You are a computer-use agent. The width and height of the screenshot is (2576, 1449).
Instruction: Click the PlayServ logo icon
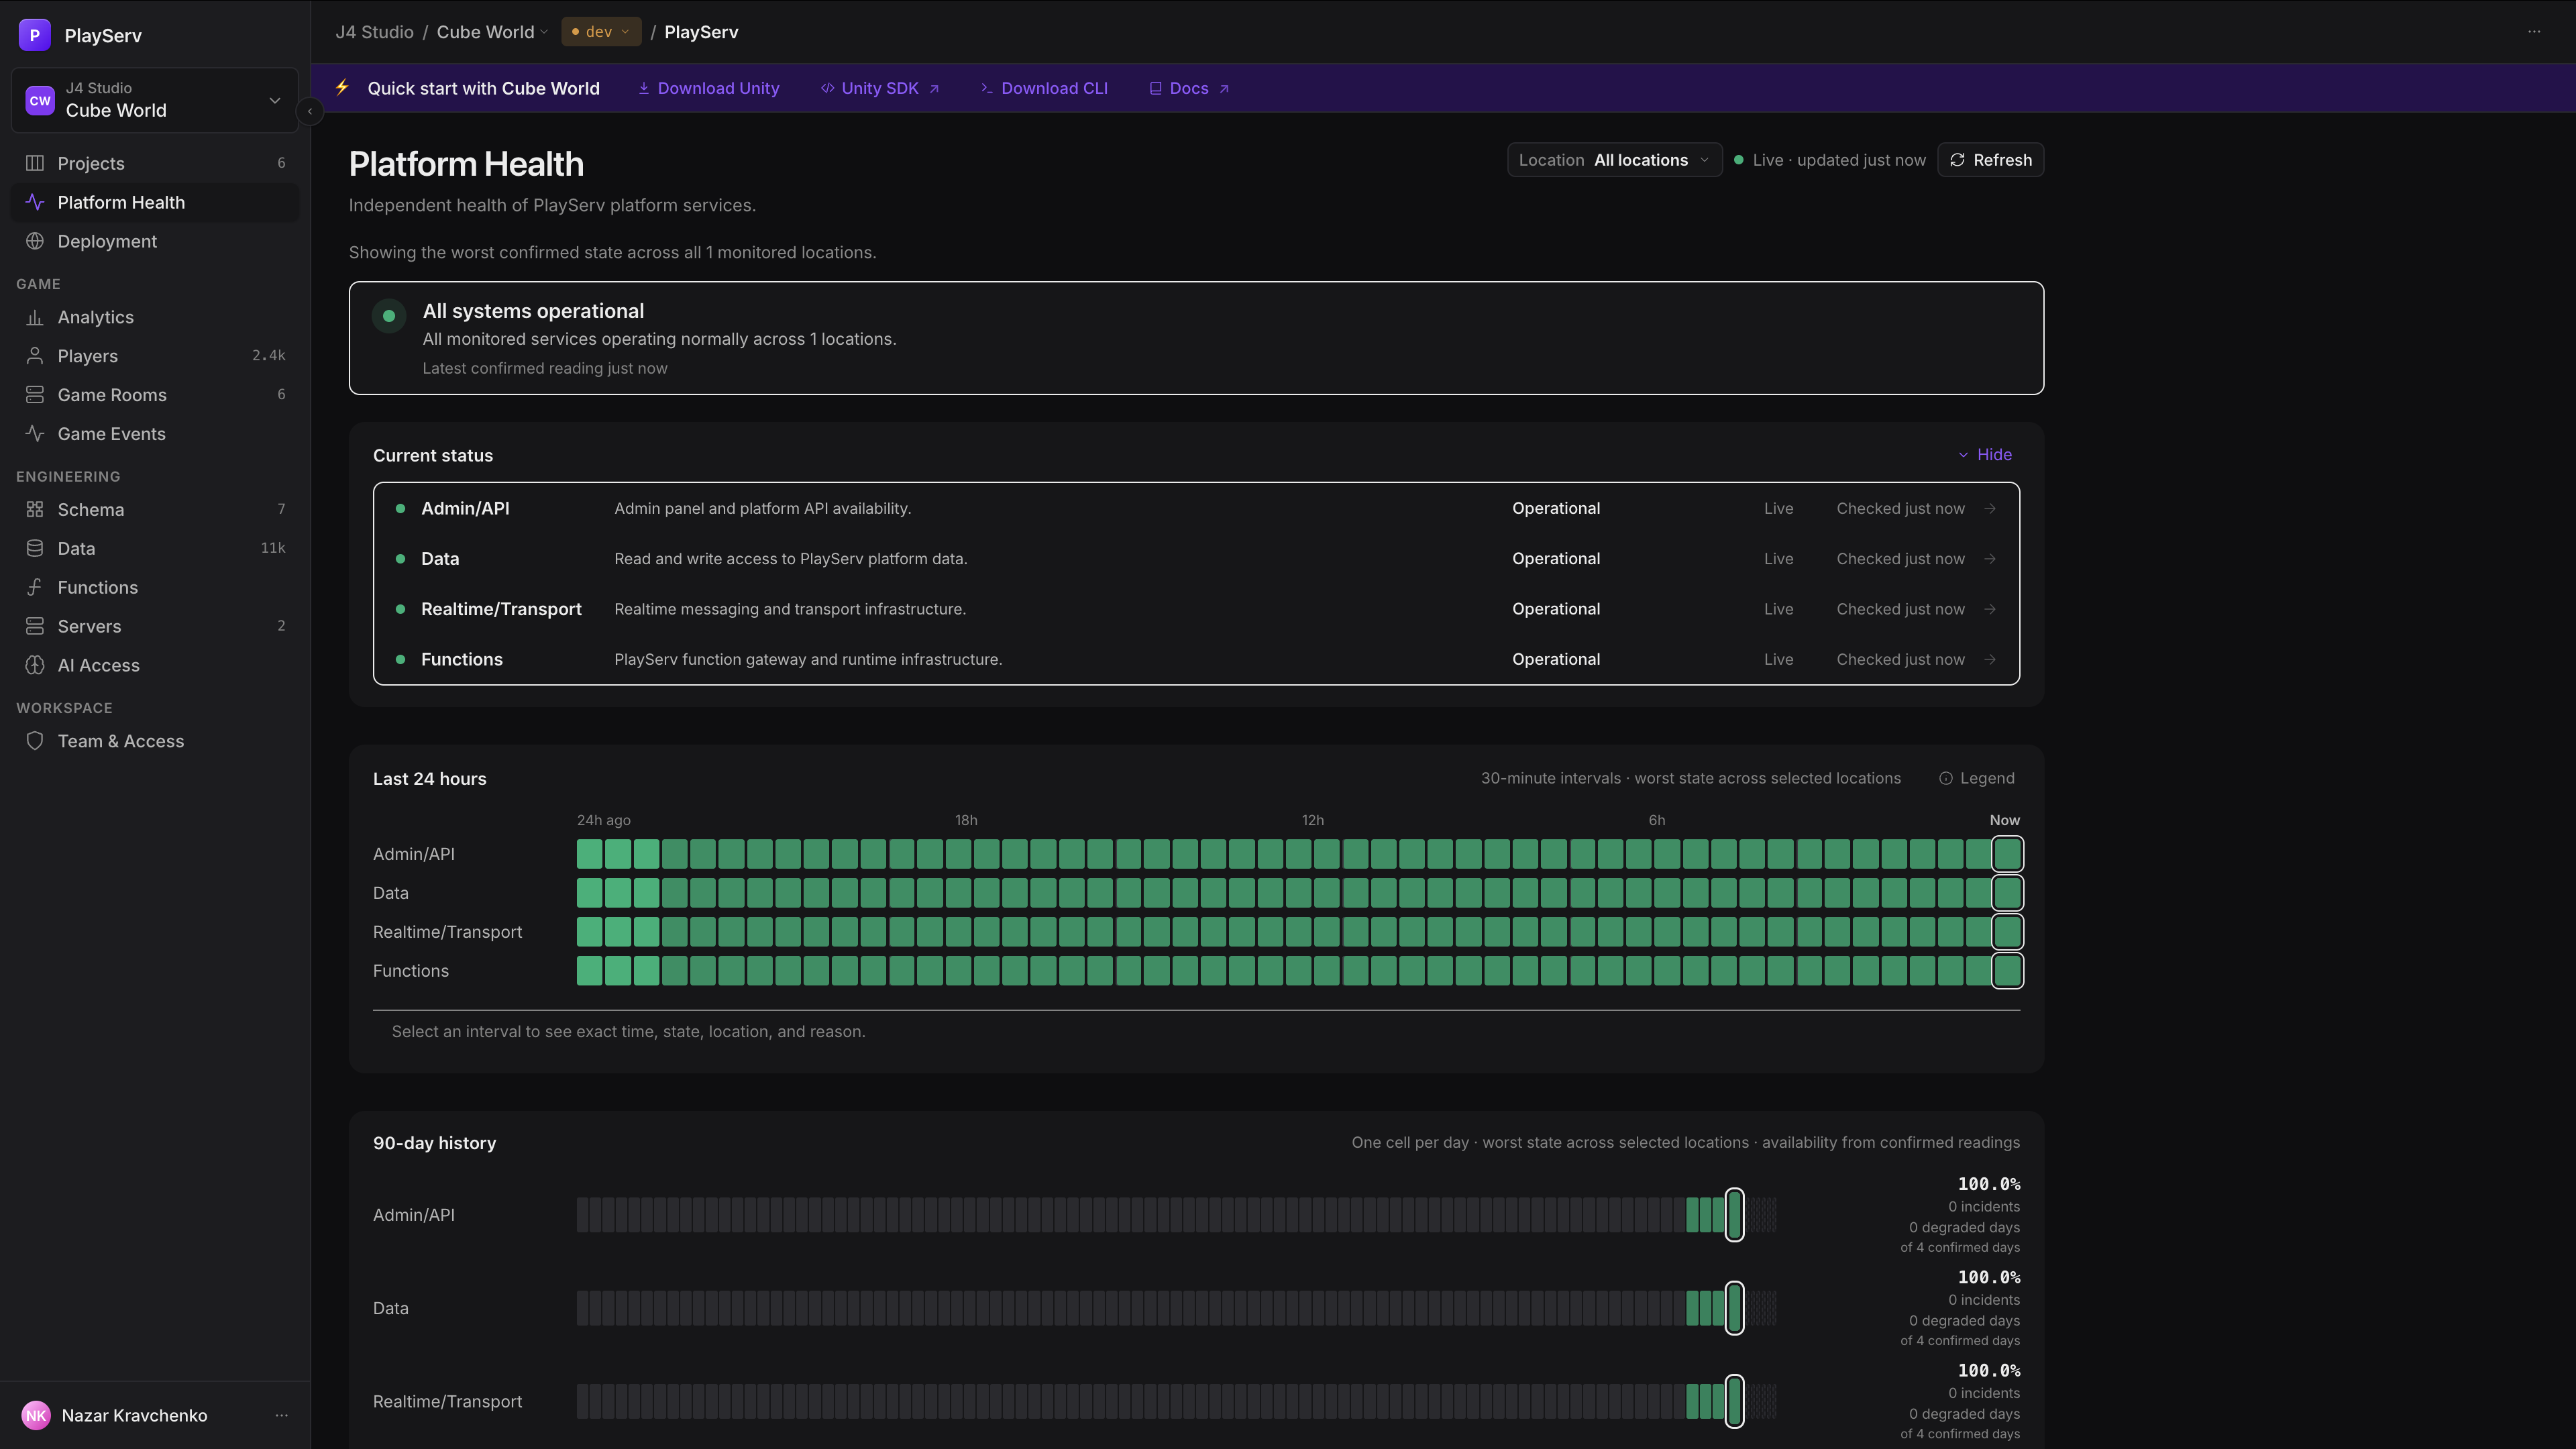coord(34,35)
